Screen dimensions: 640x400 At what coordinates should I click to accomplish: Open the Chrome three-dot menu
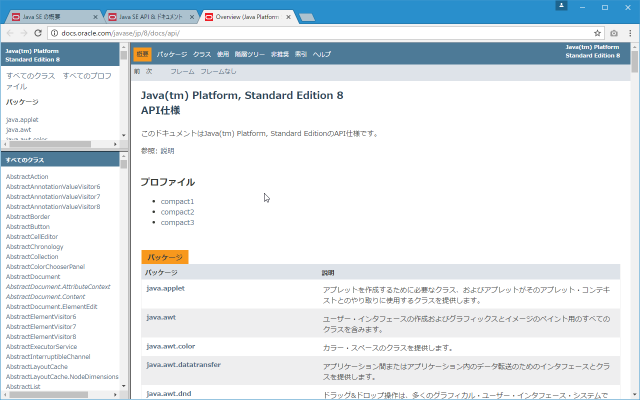[x=630, y=33]
